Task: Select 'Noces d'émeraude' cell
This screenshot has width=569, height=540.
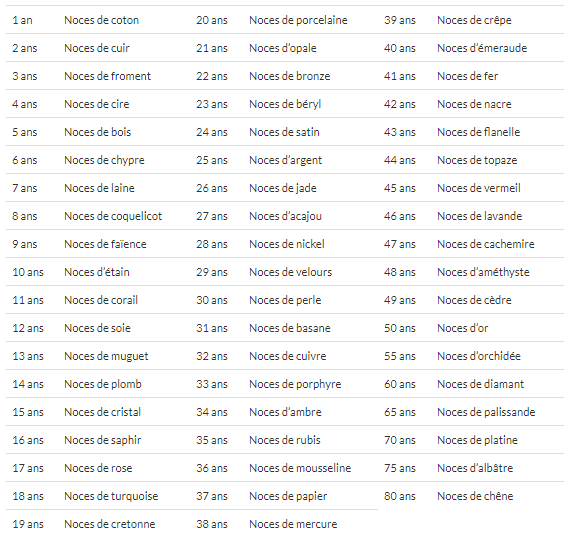Action: coord(482,48)
